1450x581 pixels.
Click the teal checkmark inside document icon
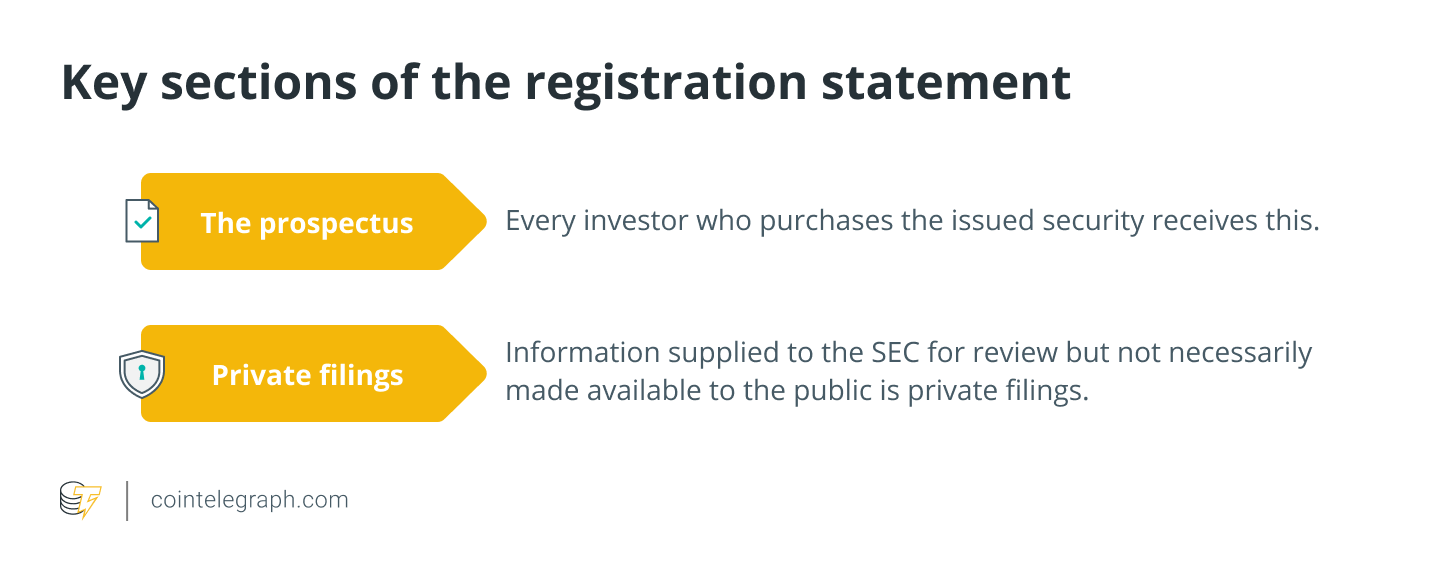(x=144, y=223)
